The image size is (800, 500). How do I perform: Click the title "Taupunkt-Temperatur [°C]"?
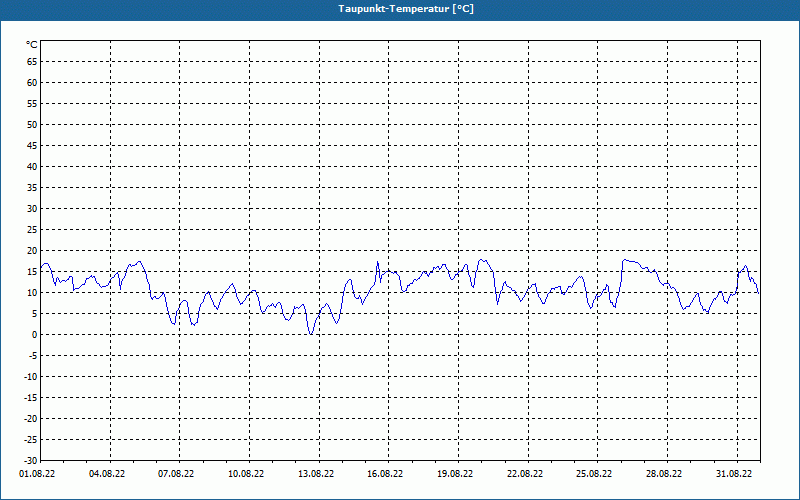406,9
